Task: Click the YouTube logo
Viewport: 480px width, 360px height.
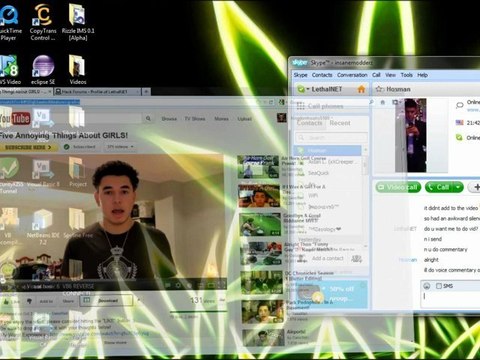Action: (x=15, y=118)
